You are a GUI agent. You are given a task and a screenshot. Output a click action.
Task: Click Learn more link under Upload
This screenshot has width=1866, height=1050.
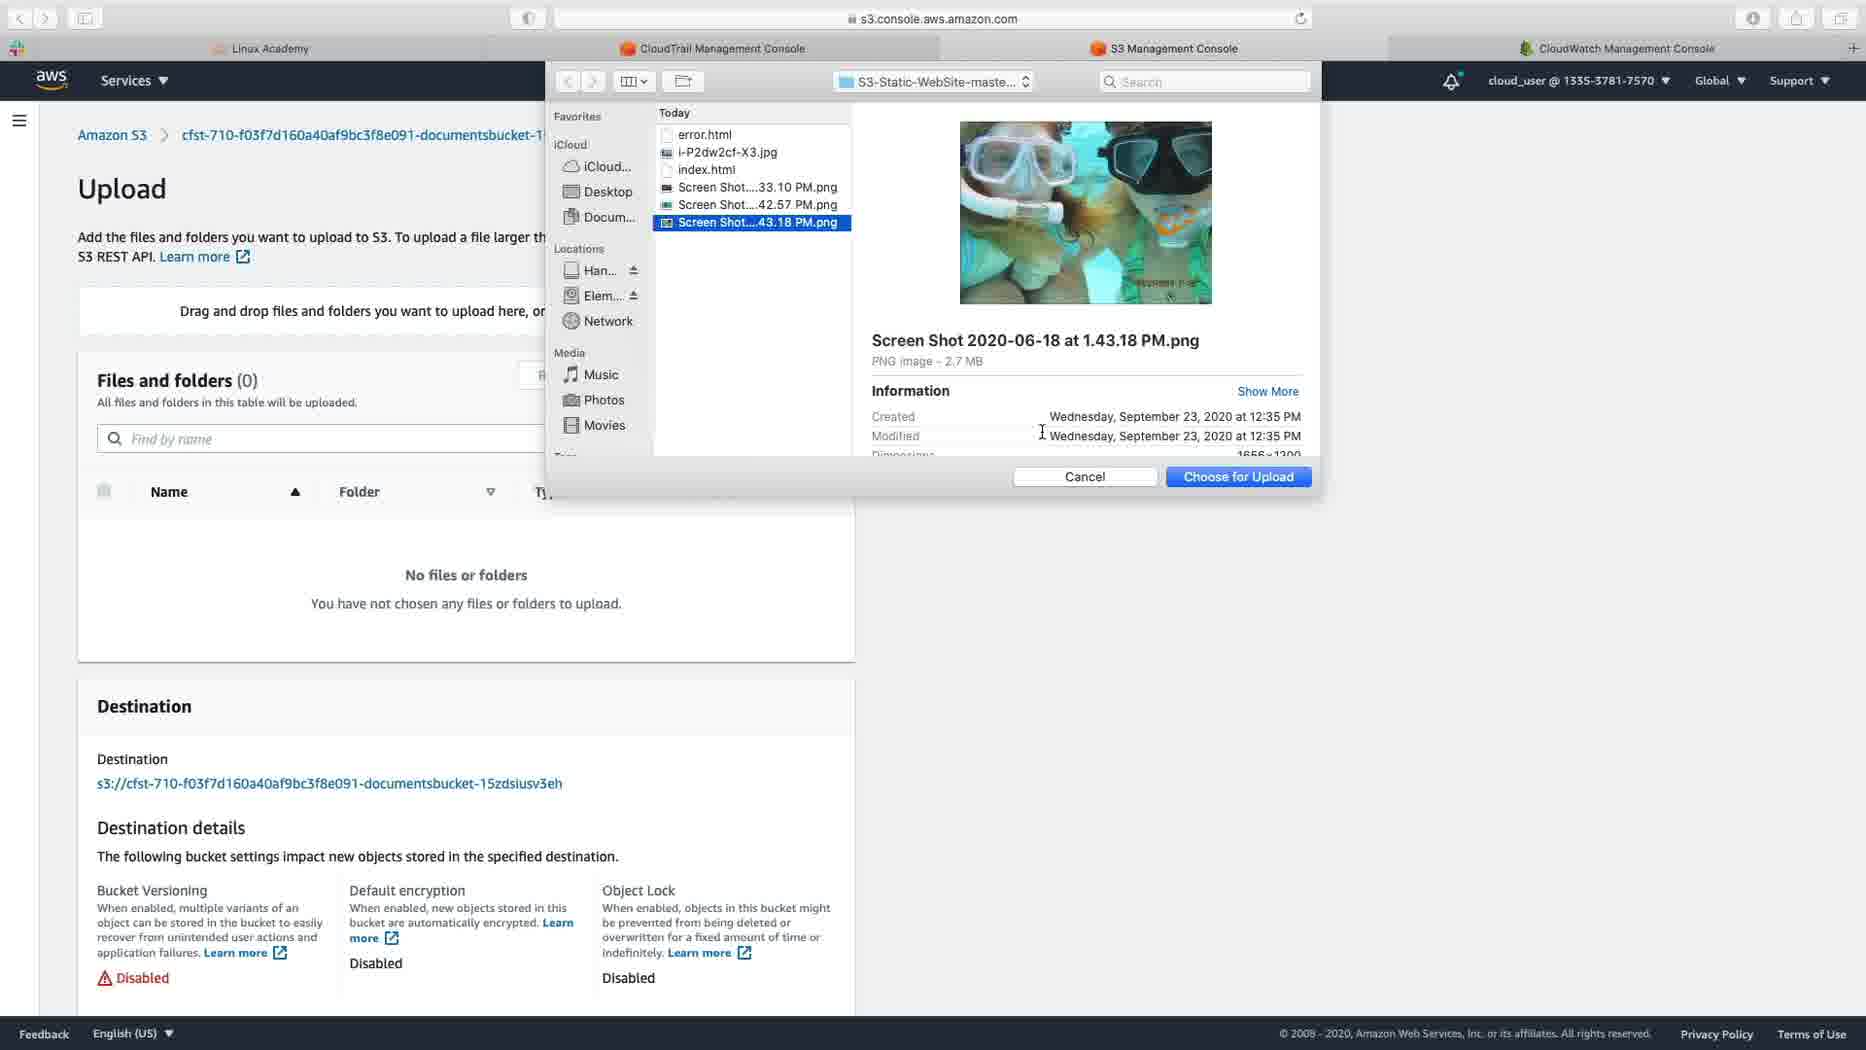[204, 257]
